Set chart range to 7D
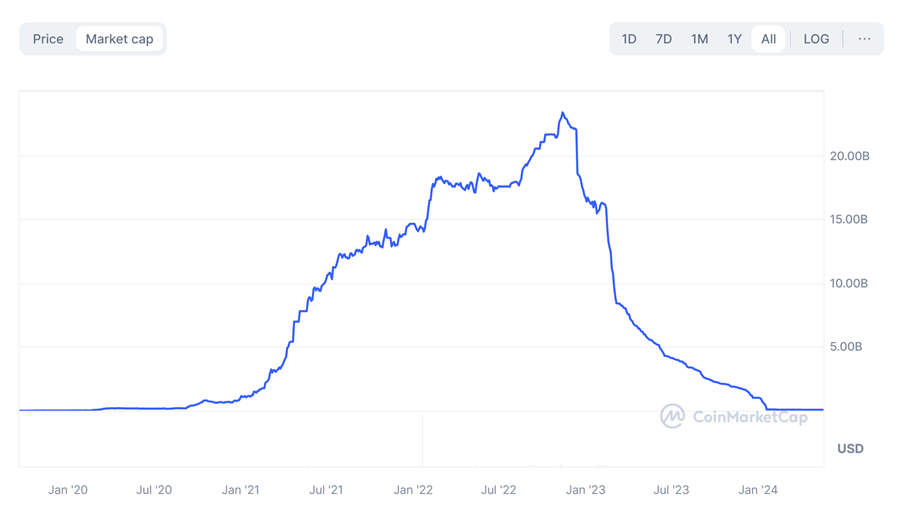 coord(663,39)
